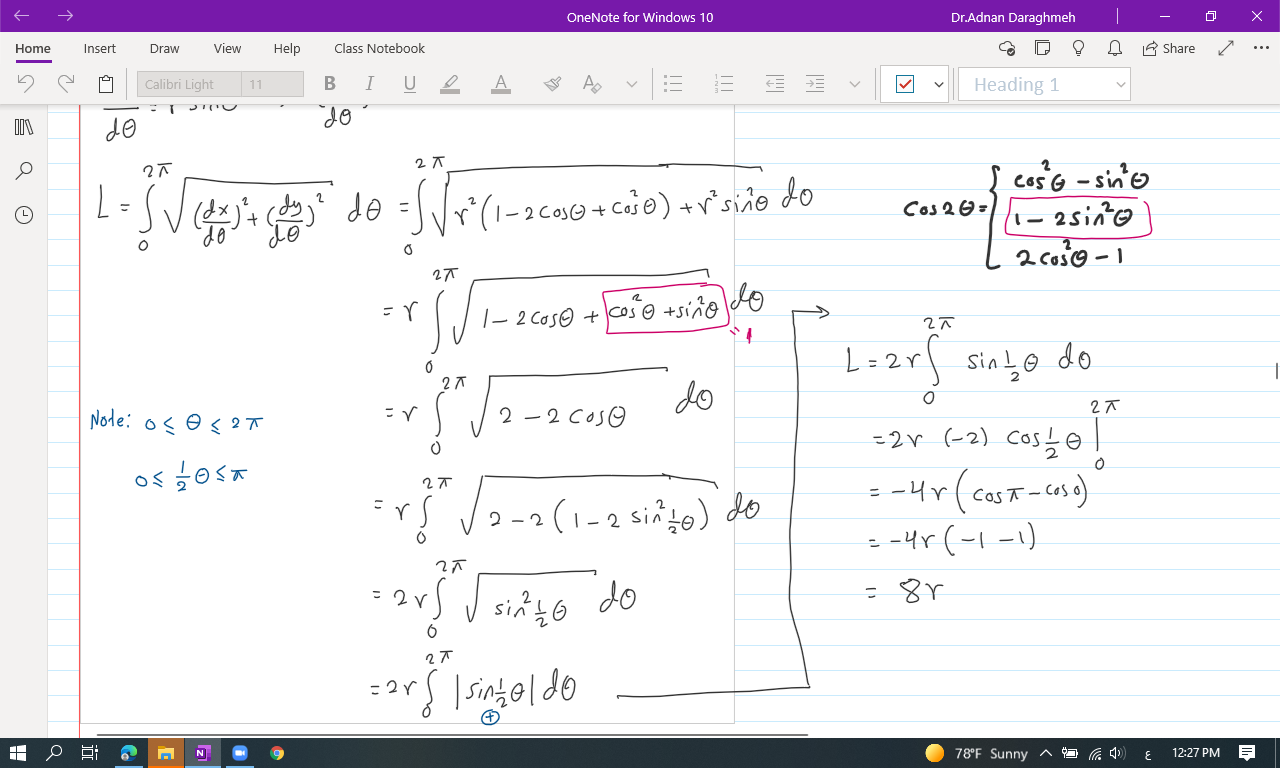
Task: Increase the paragraph indent
Action: pos(815,84)
